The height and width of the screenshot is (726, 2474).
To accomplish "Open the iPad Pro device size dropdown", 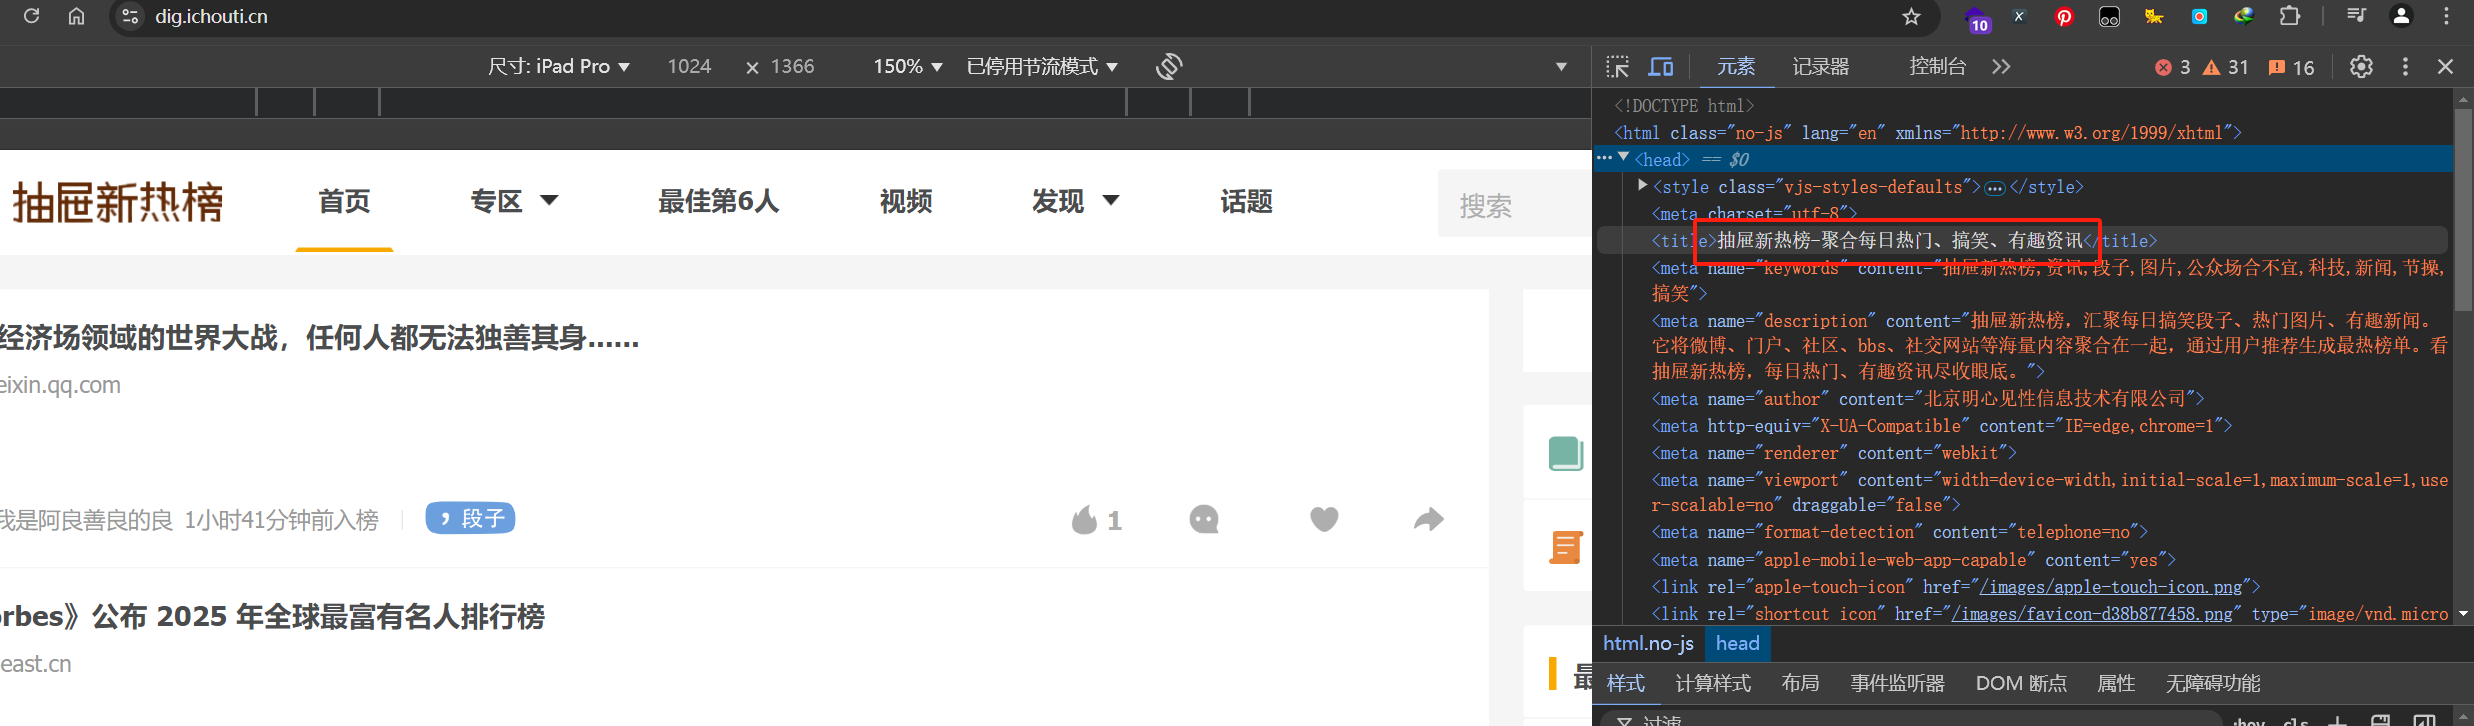I will (559, 66).
